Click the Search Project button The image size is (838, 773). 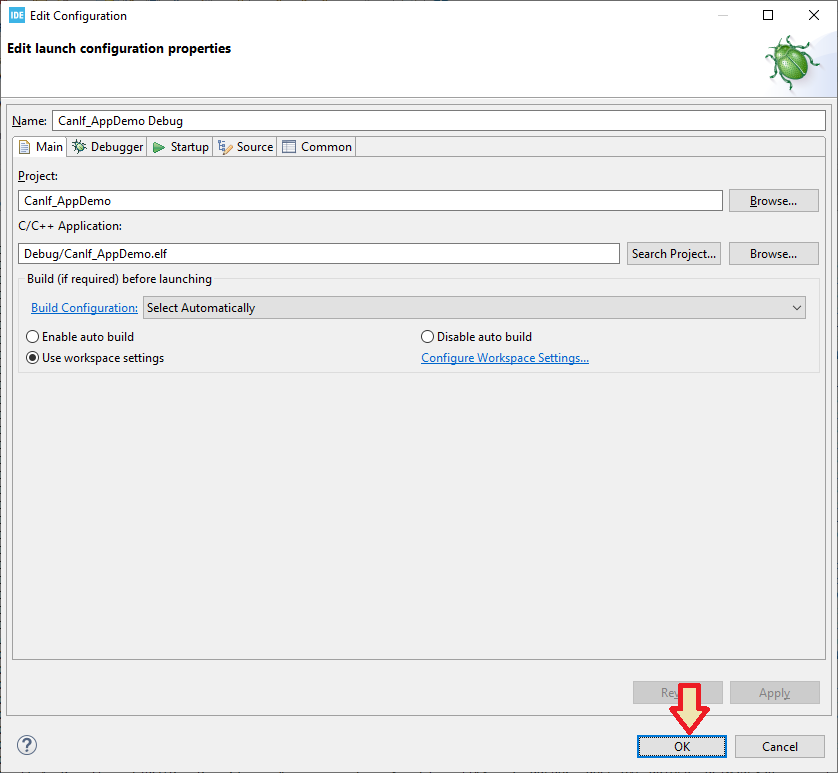(673, 253)
